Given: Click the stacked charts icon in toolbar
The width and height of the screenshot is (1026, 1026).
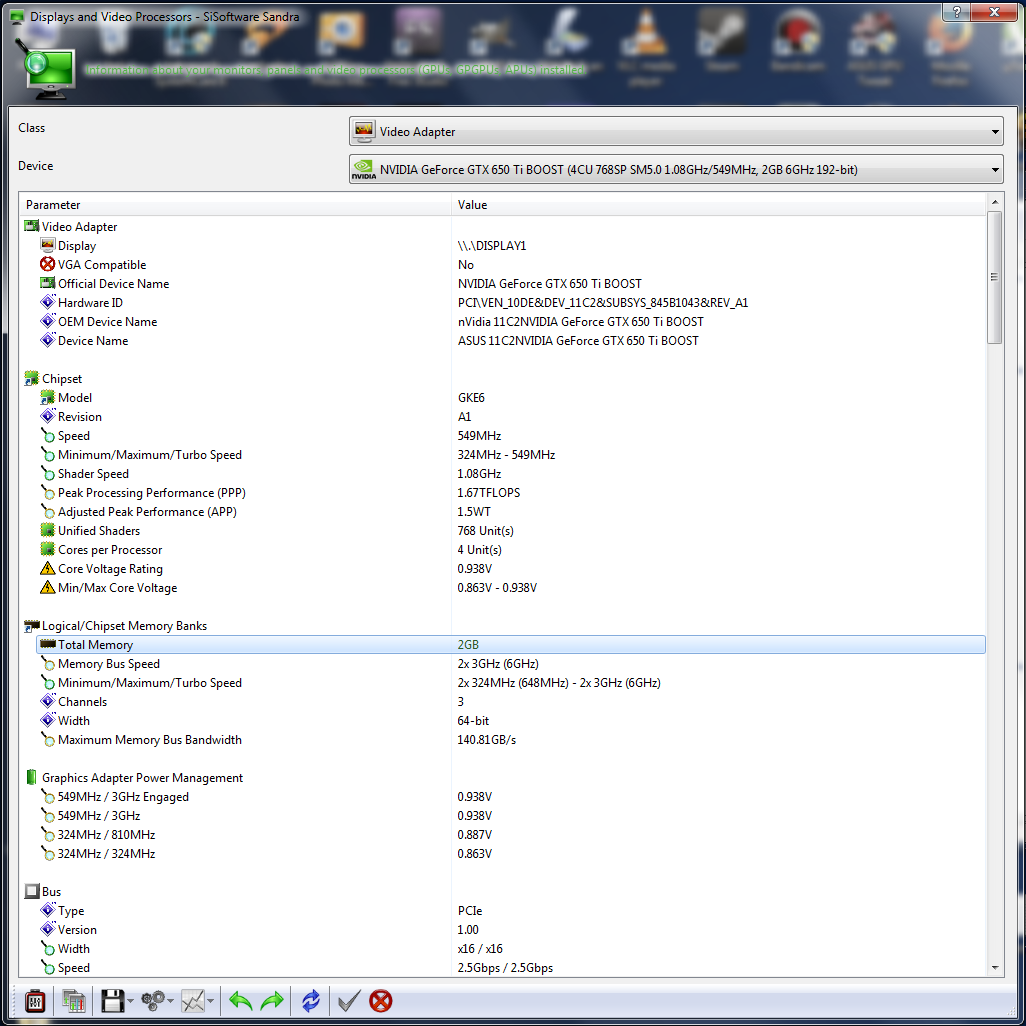Looking at the screenshot, I should click(73, 1000).
